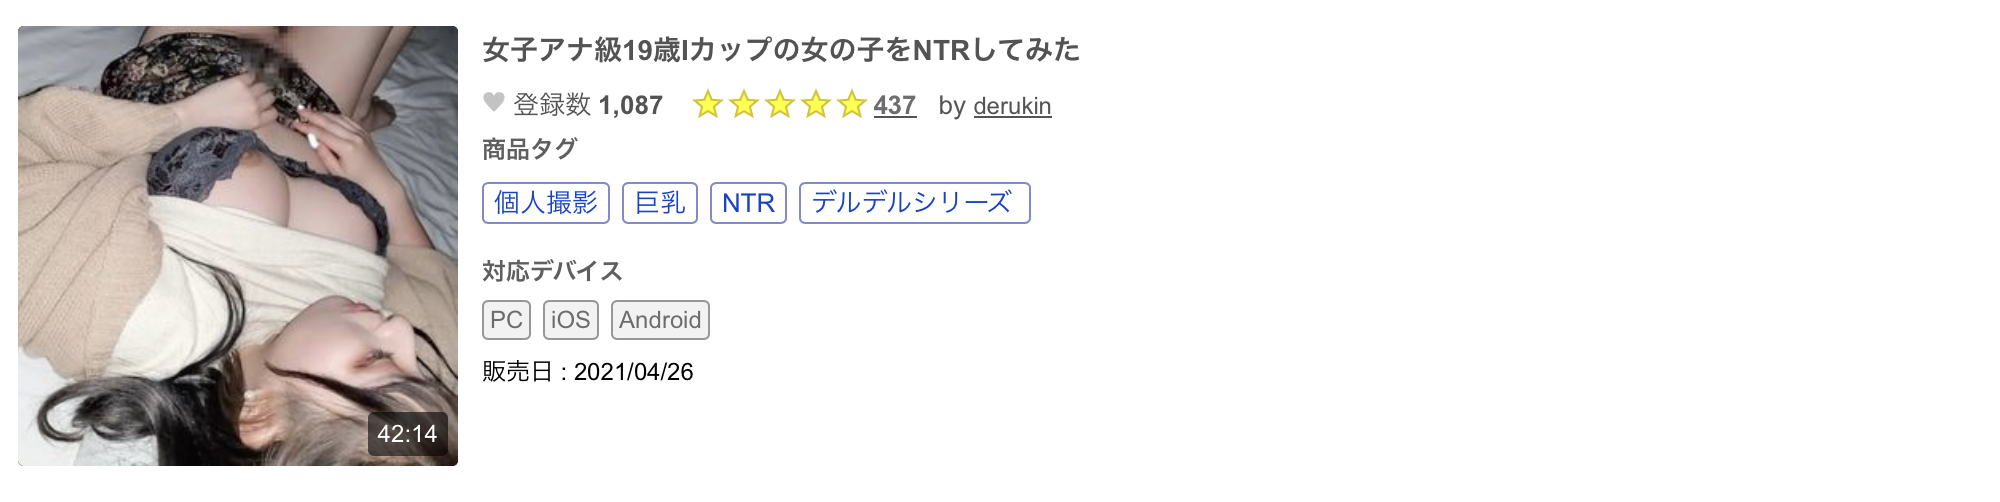Select the 個人撮影 product tag
2000x502 pixels.
(x=545, y=203)
